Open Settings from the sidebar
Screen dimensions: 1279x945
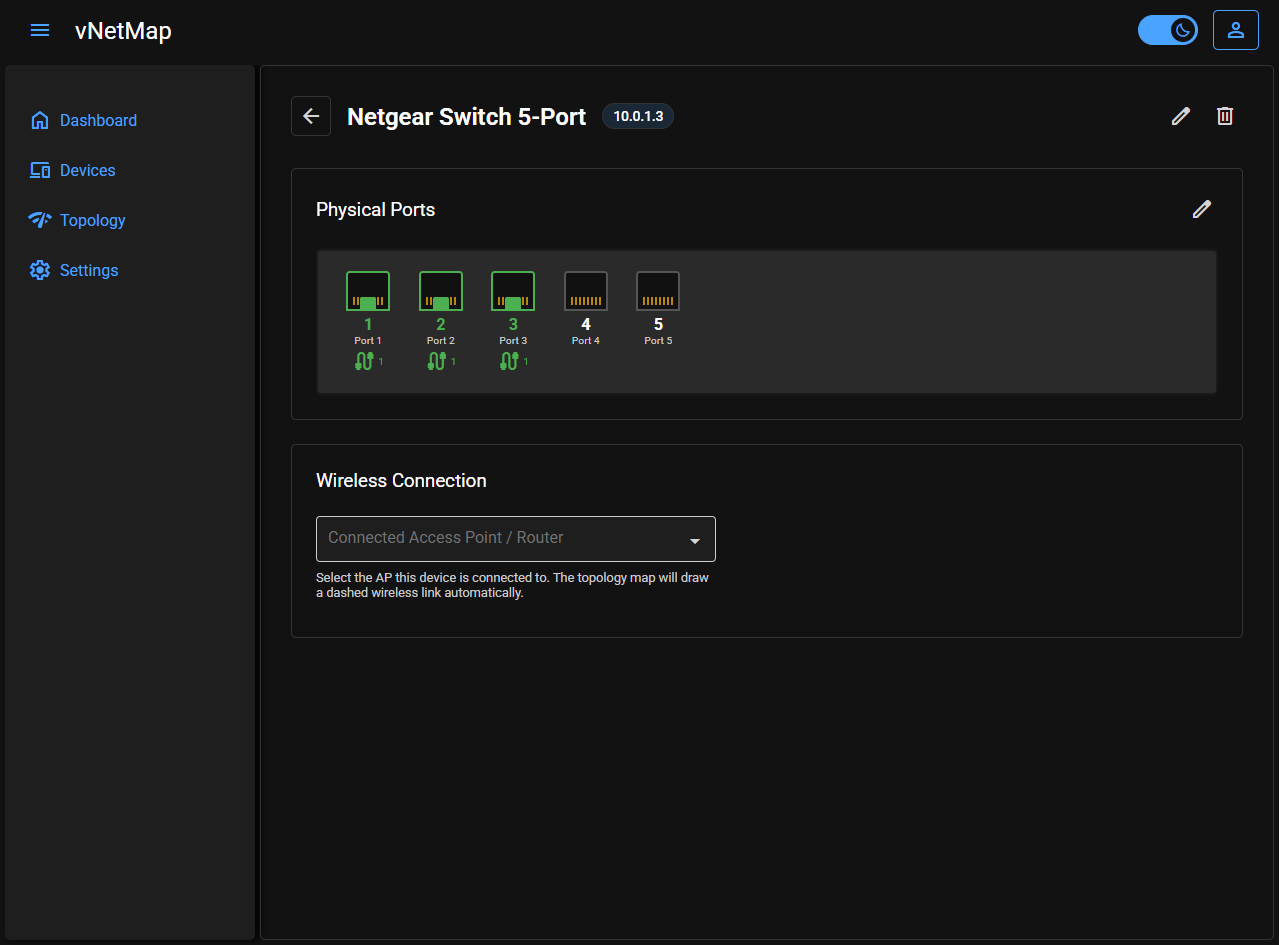(x=89, y=270)
